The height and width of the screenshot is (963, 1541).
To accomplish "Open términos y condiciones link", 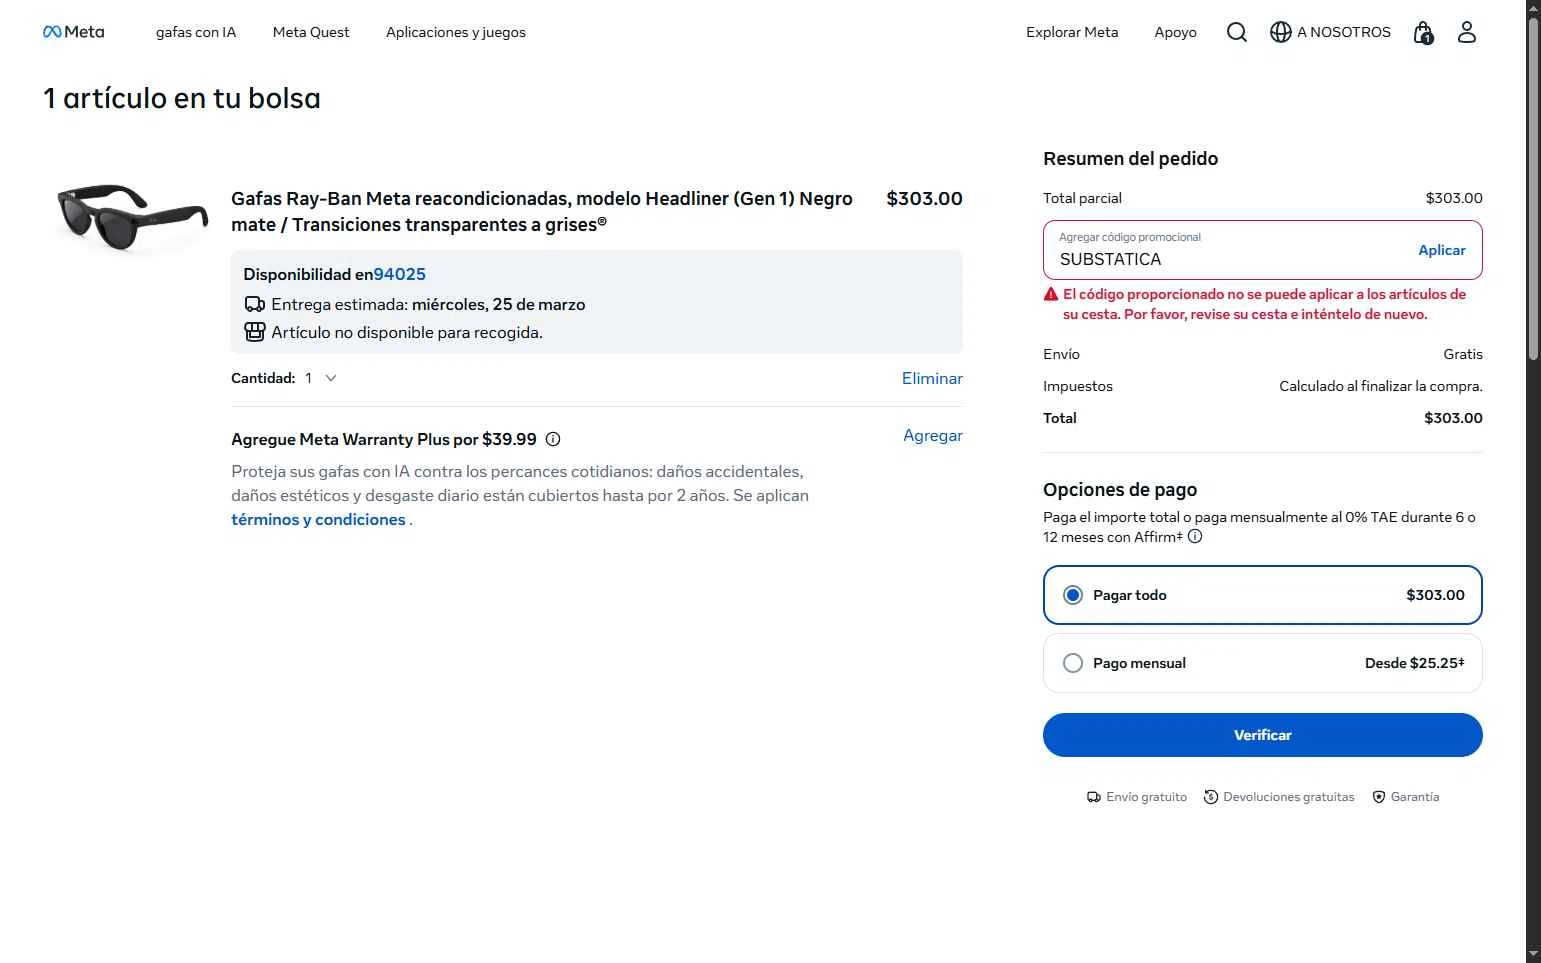I will coord(318,519).
